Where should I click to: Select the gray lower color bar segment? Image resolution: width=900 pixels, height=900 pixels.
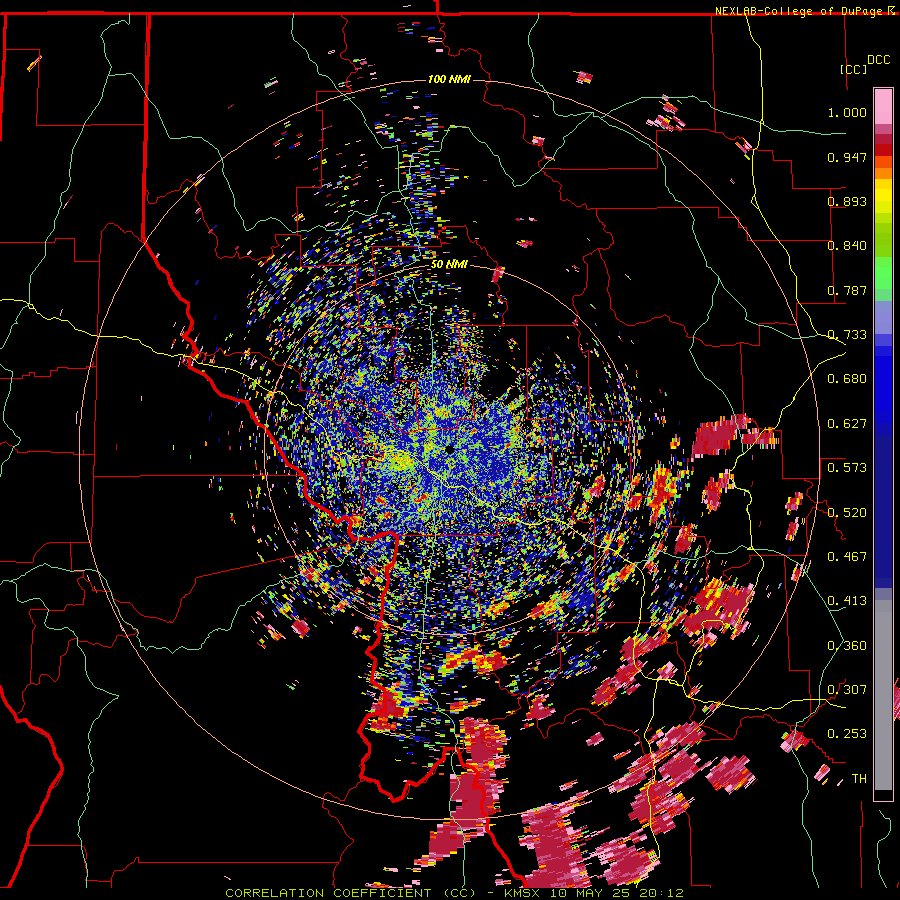click(883, 695)
